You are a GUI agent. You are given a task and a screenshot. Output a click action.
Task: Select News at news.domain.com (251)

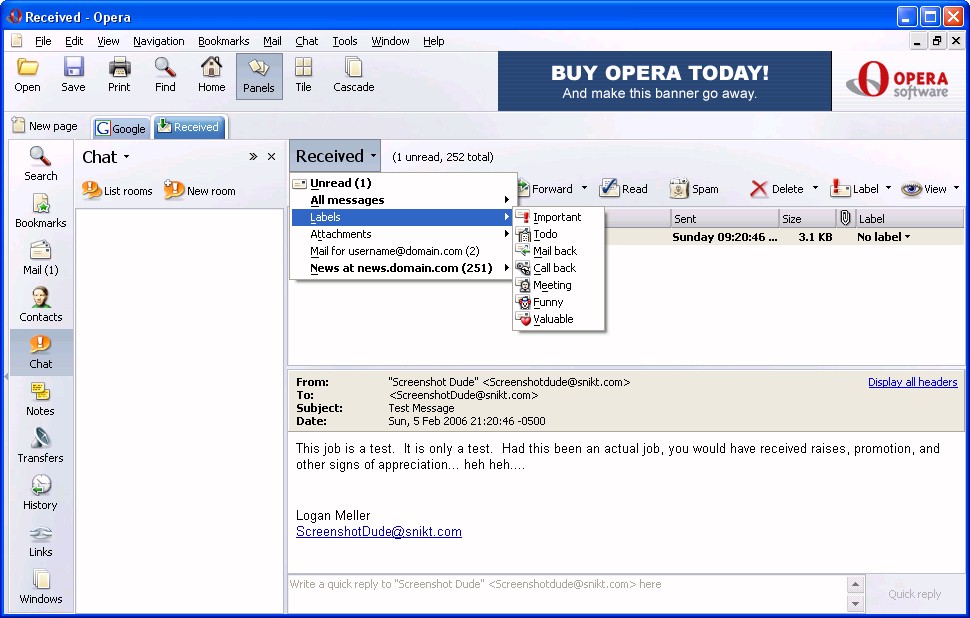403,268
